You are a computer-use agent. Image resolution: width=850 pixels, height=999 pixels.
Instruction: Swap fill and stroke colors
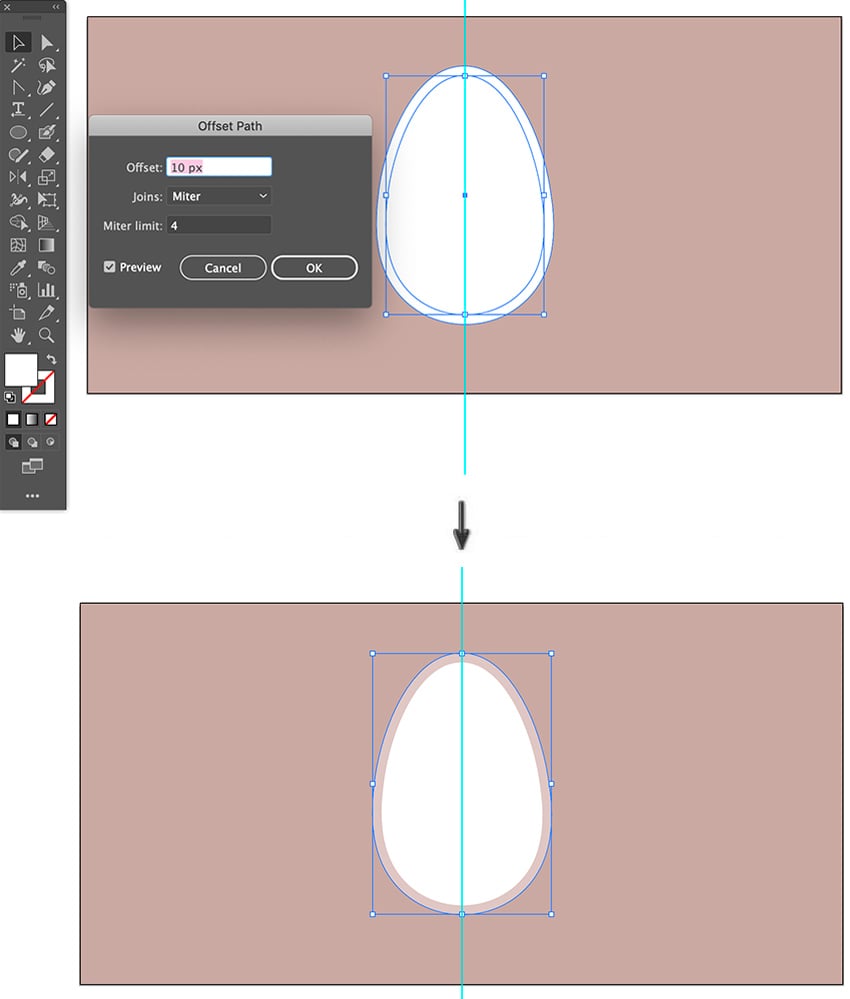tap(52, 360)
